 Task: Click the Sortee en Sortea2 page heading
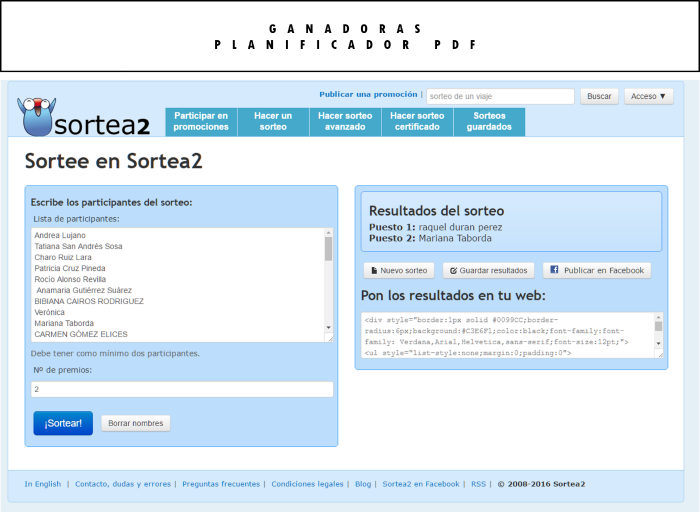(x=113, y=161)
